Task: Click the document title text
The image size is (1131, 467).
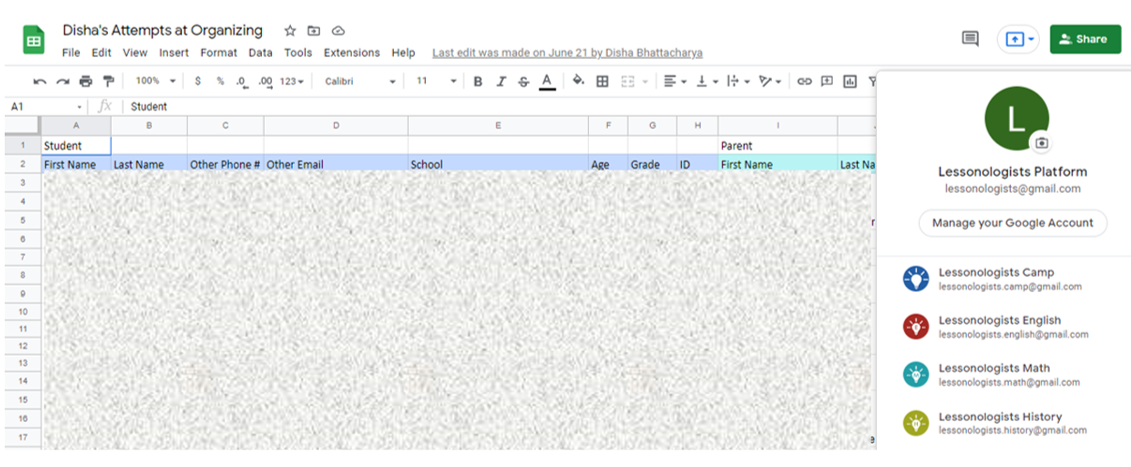Action: click(x=162, y=30)
